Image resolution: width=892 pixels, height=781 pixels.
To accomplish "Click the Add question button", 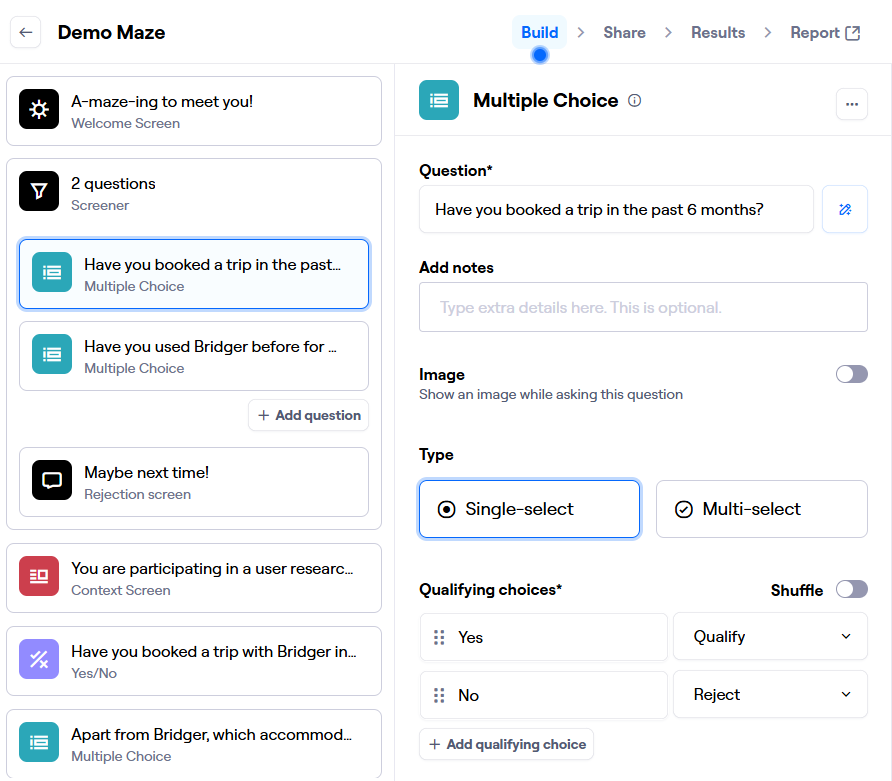I will click(308, 415).
